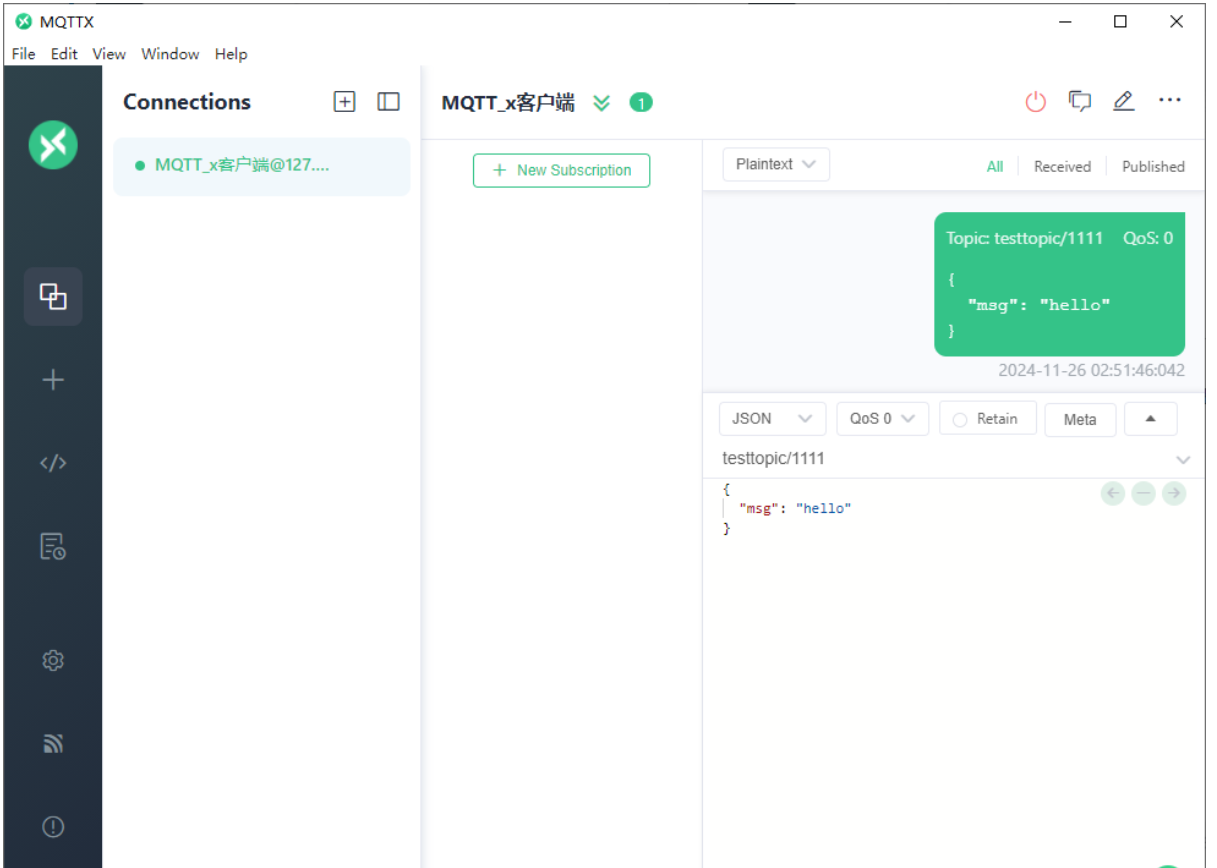
Task: Open the feed/RSS icon in sidebar
Action: (53, 743)
